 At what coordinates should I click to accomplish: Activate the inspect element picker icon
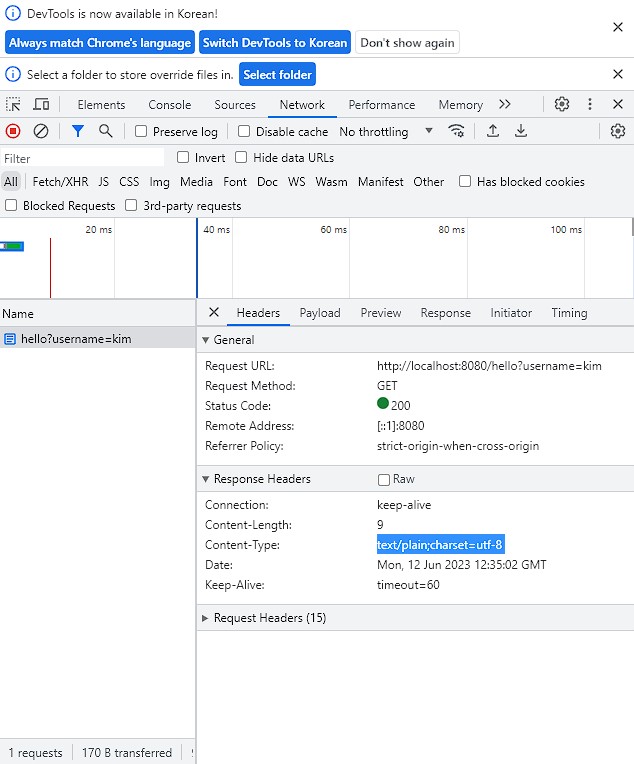click(x=13, y=104)
